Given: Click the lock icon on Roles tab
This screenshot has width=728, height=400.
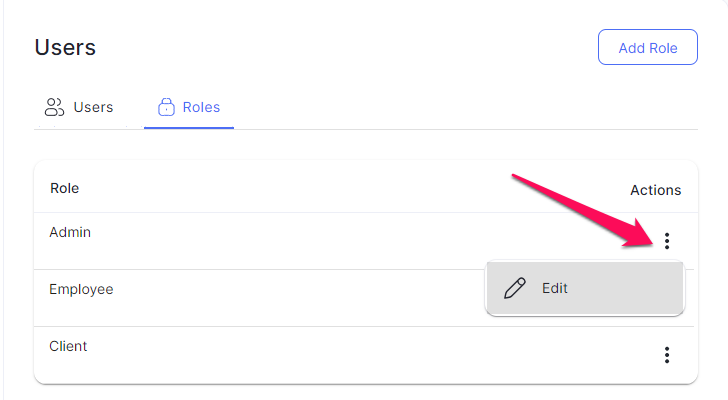Looking at the screenshot, I should click(x=166, y=107).
